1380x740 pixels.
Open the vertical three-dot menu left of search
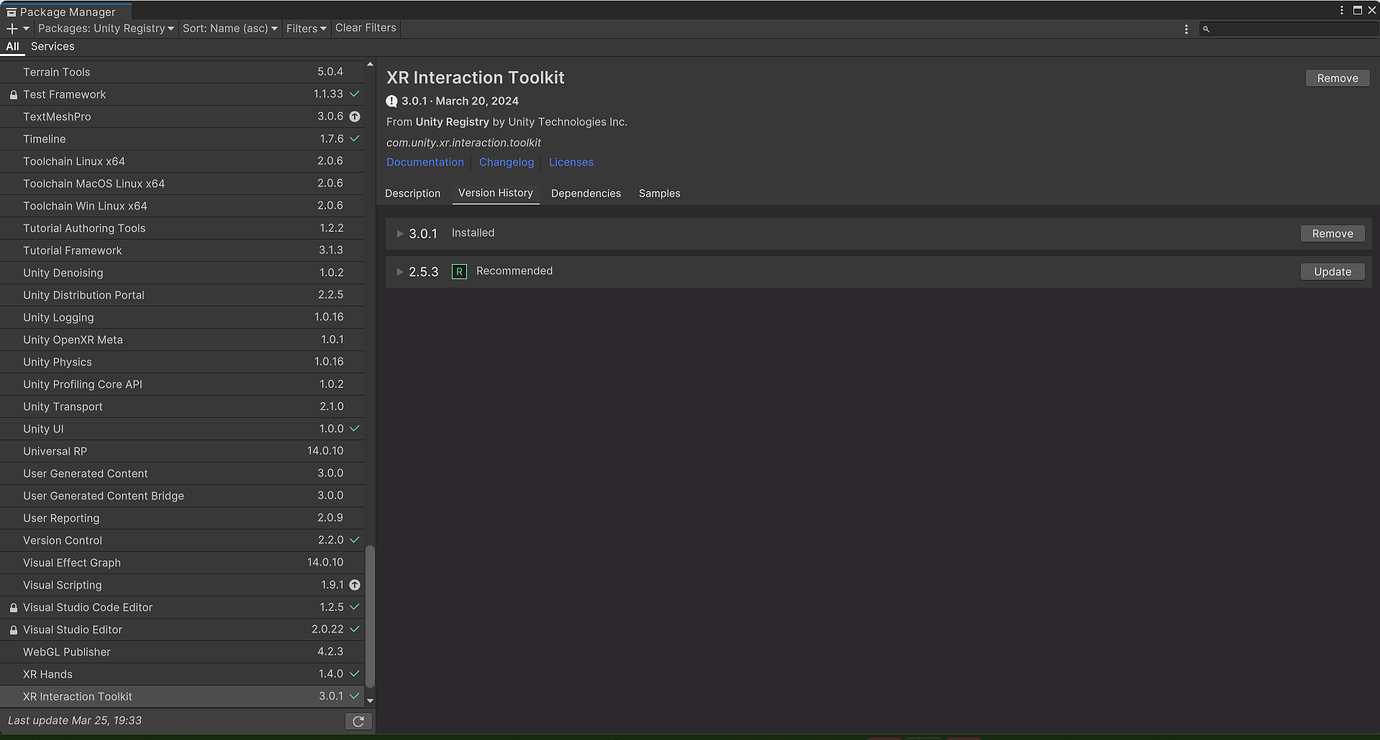pyautogui.click(x=1186, y=28)
